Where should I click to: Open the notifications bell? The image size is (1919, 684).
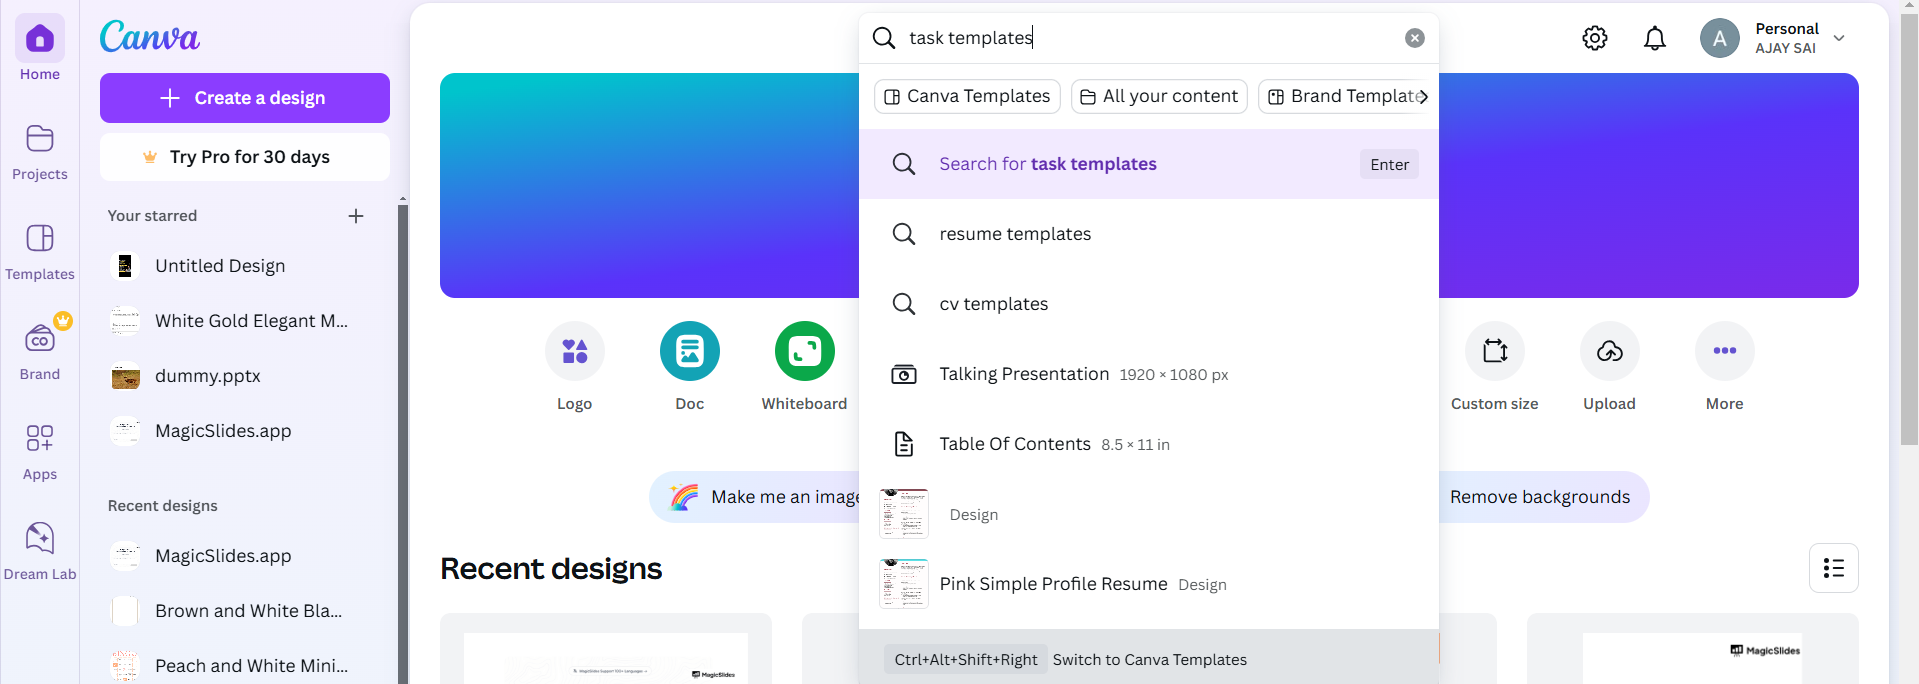(x=1655, y=38)
